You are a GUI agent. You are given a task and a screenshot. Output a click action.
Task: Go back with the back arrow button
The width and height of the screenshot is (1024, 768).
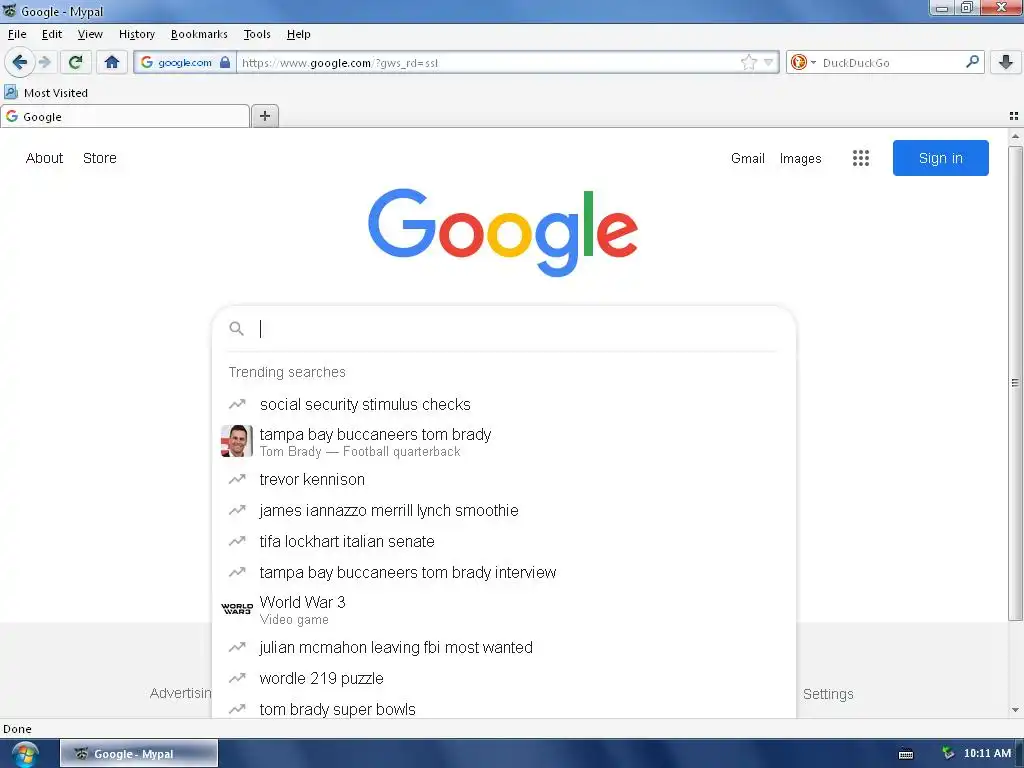(20, 63)
